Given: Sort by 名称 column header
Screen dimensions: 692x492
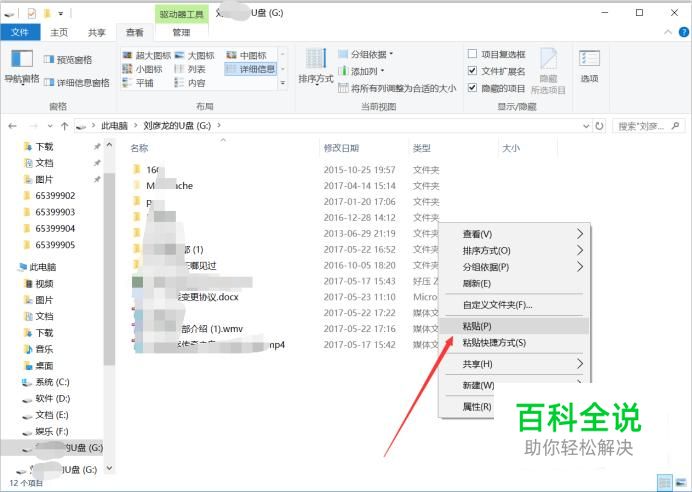Looking at the screenshot, I should coord(139,148).
